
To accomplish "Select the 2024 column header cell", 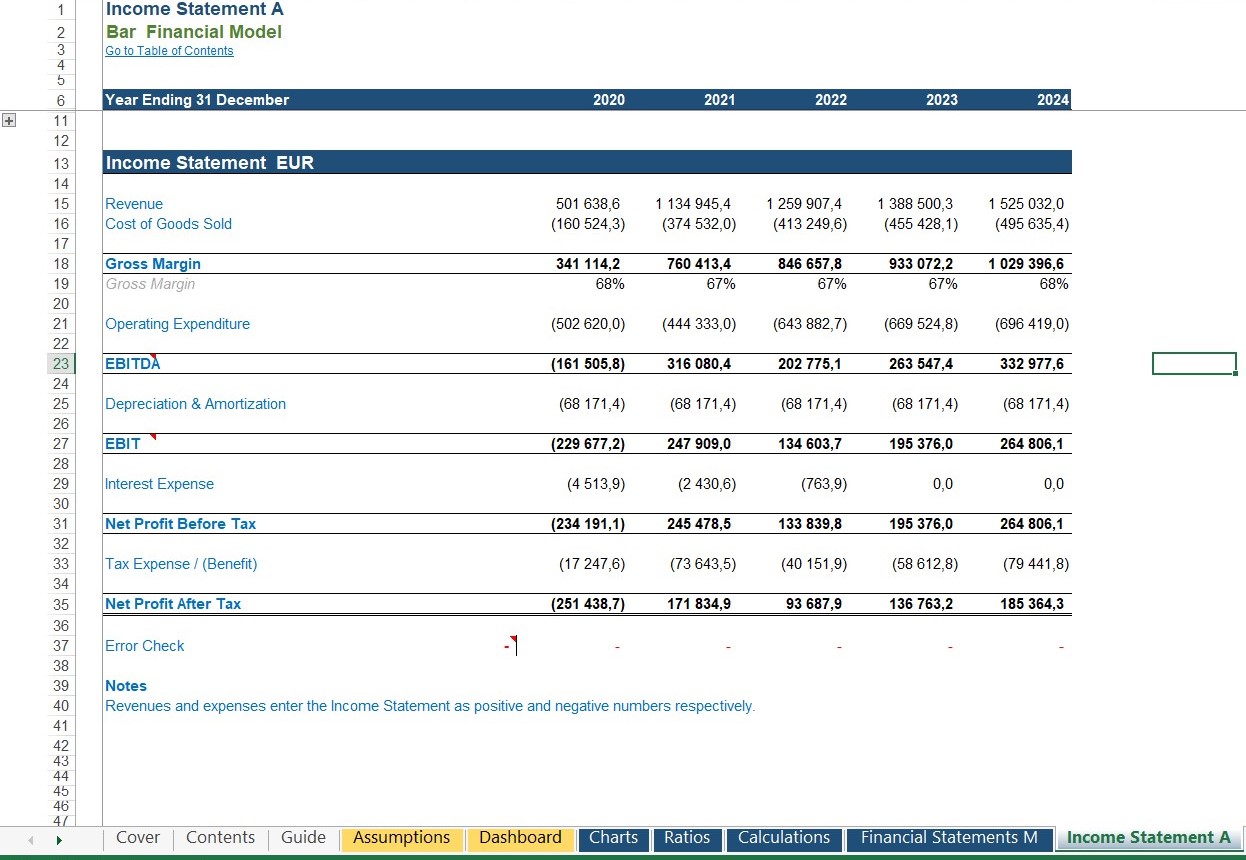I will pyautogui.click(x=1053, y=100).
